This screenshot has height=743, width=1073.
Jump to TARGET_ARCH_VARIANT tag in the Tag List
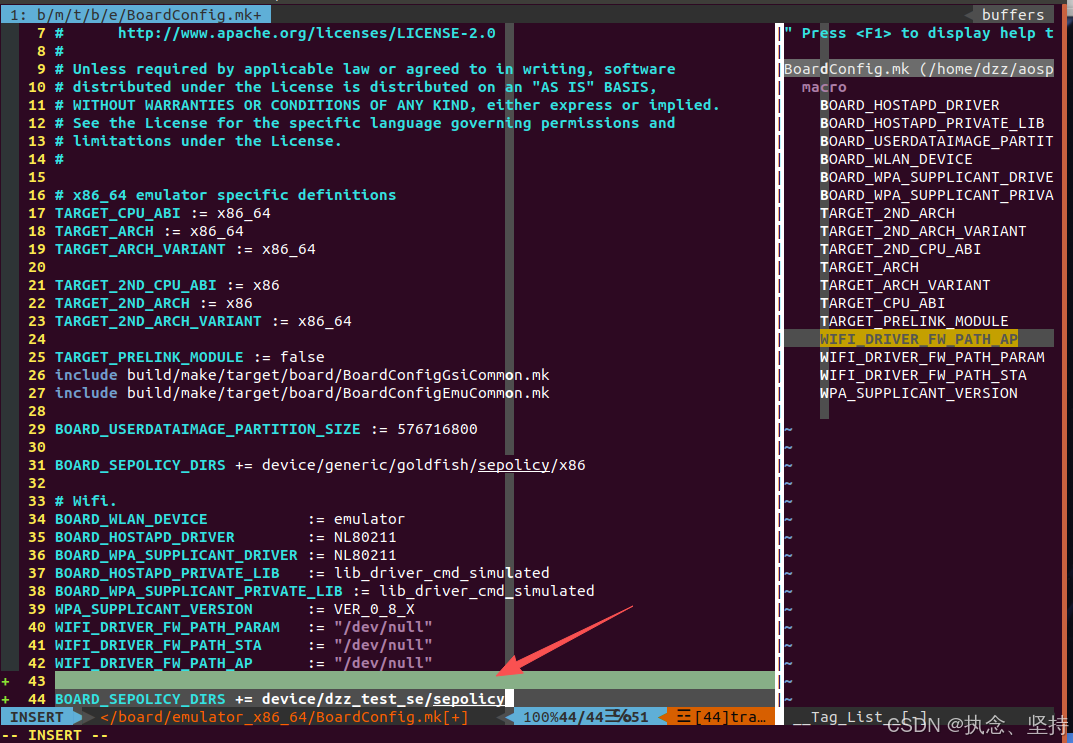905,285
